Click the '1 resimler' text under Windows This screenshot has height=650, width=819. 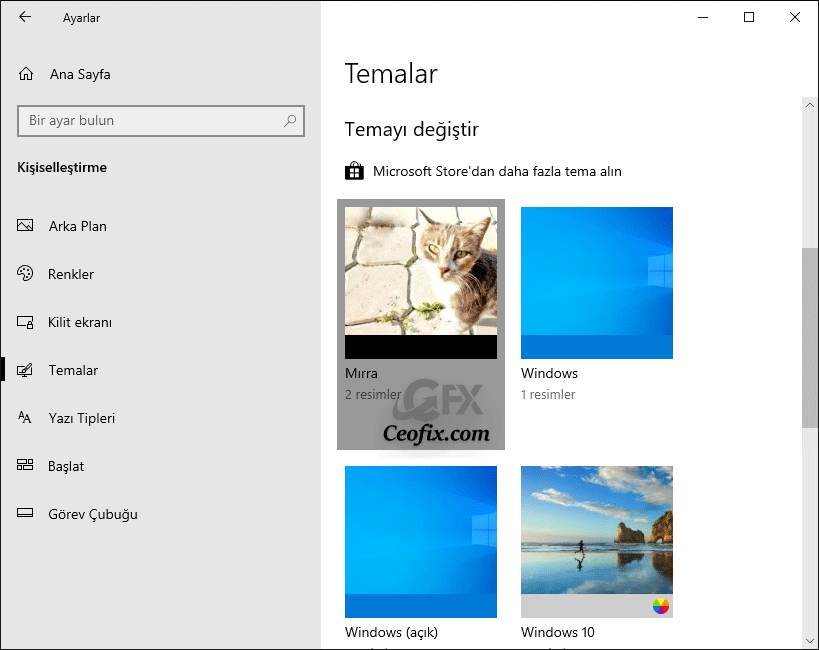coord(548,394)
